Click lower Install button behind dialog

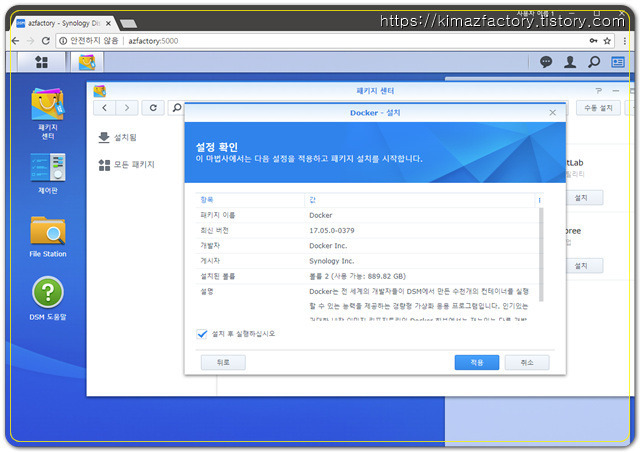click(x=584, y=266)
